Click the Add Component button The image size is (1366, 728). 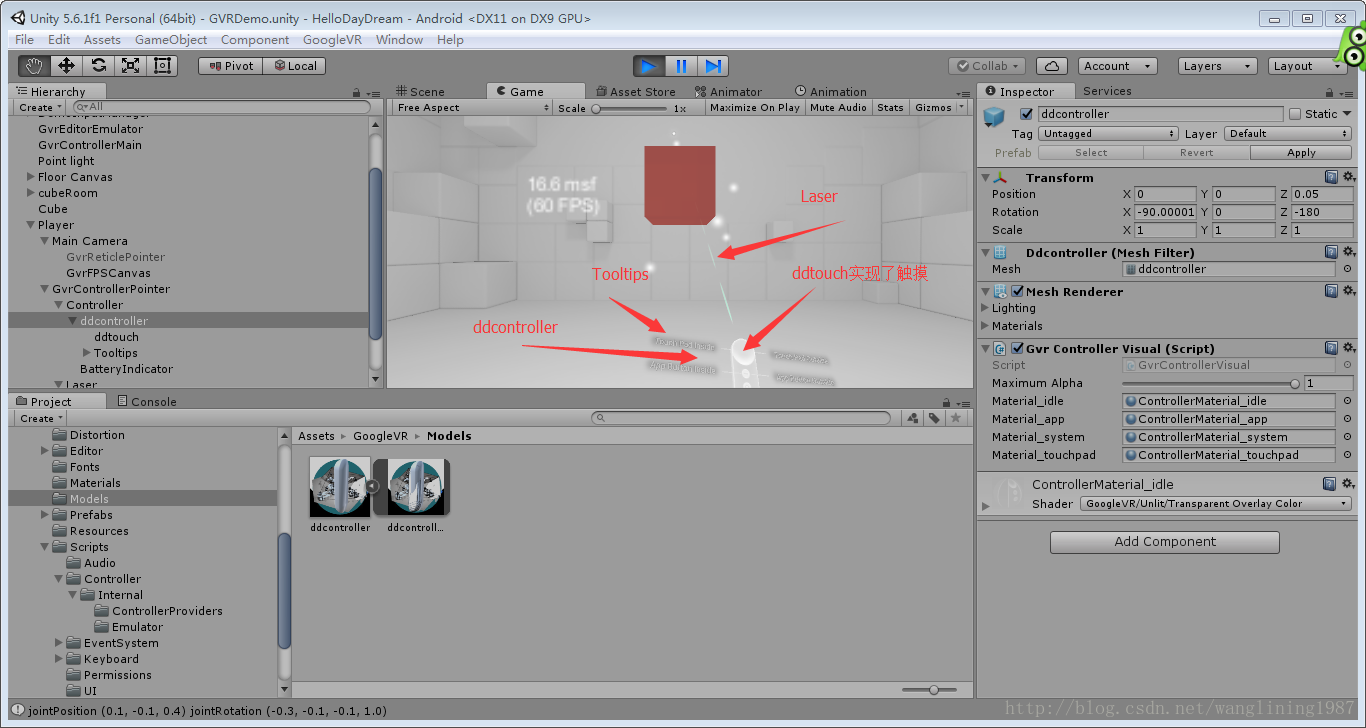[x=1165, y=542]
